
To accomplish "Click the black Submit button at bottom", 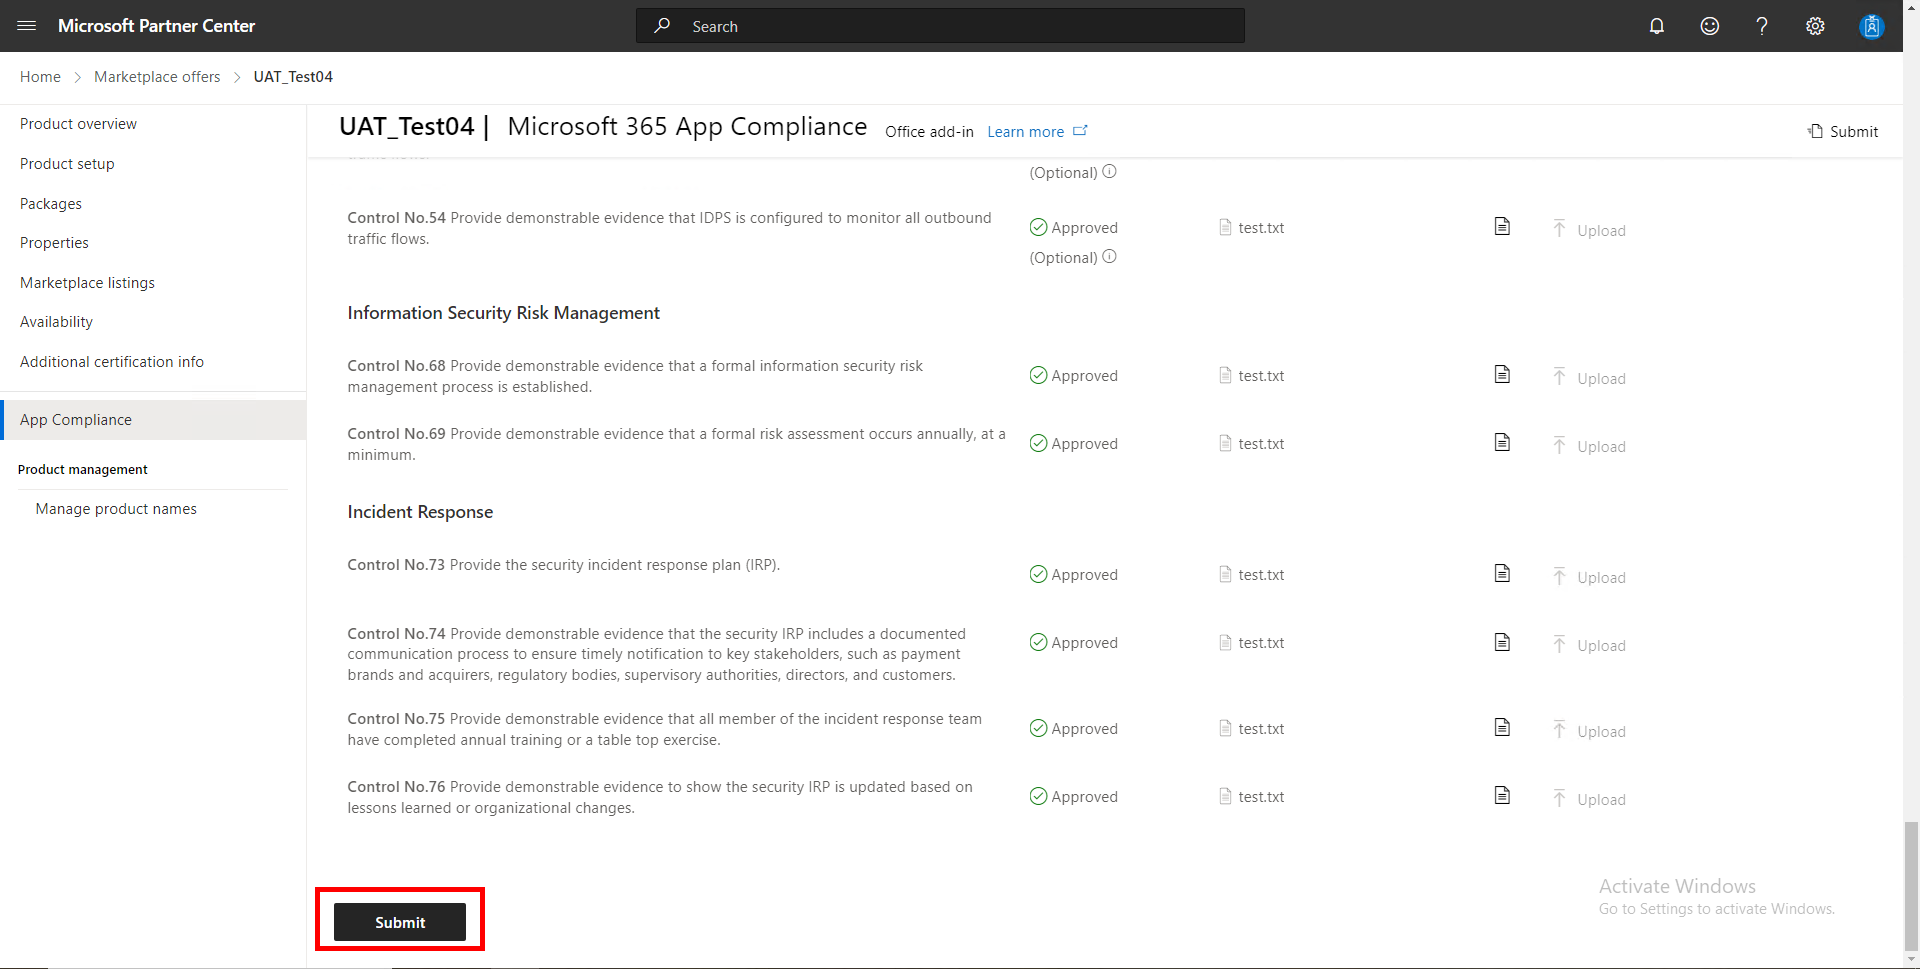I will [x=400, y=922].
